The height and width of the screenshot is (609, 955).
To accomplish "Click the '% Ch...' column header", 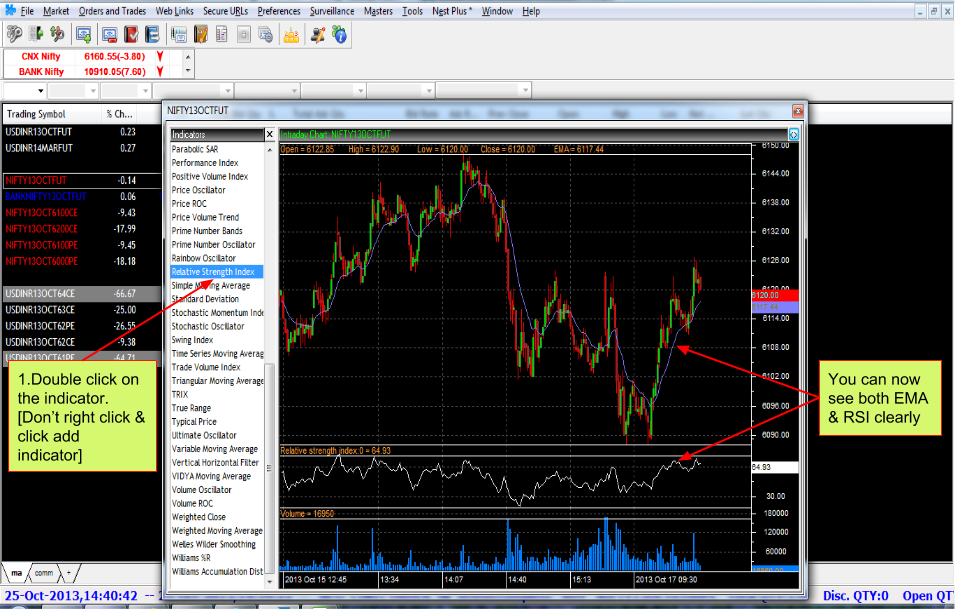I will point(119,114).
